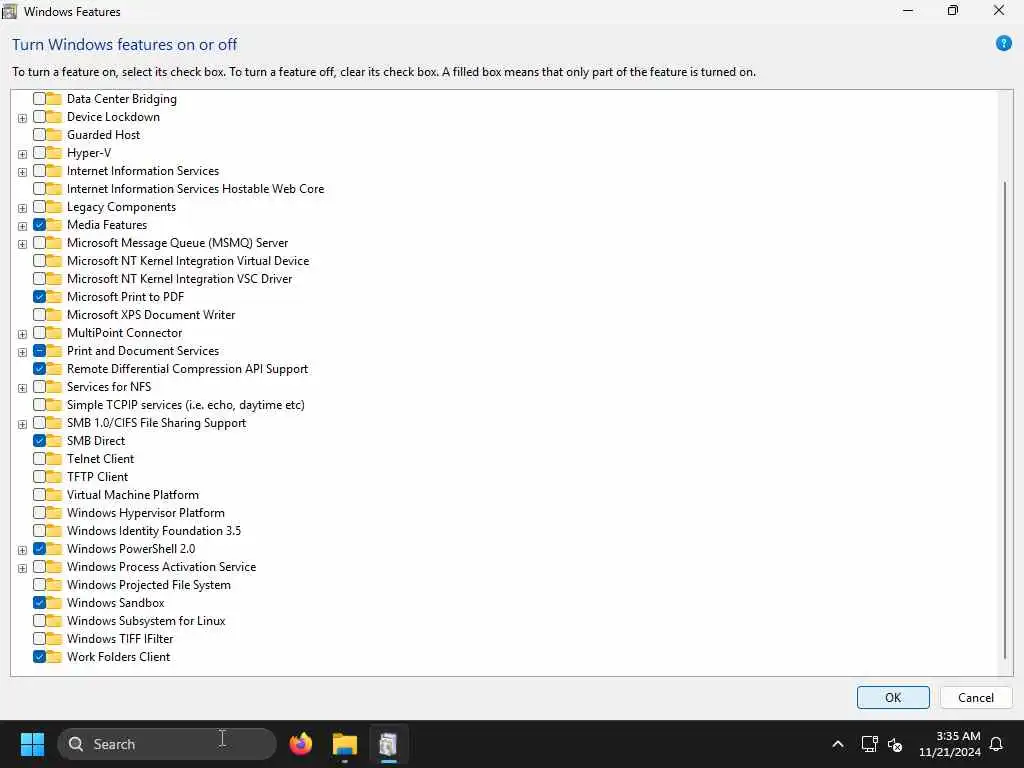The image size is (1024, 768).
Task: Select the Windows Features taskbar icon
Action: click(388, 744)
